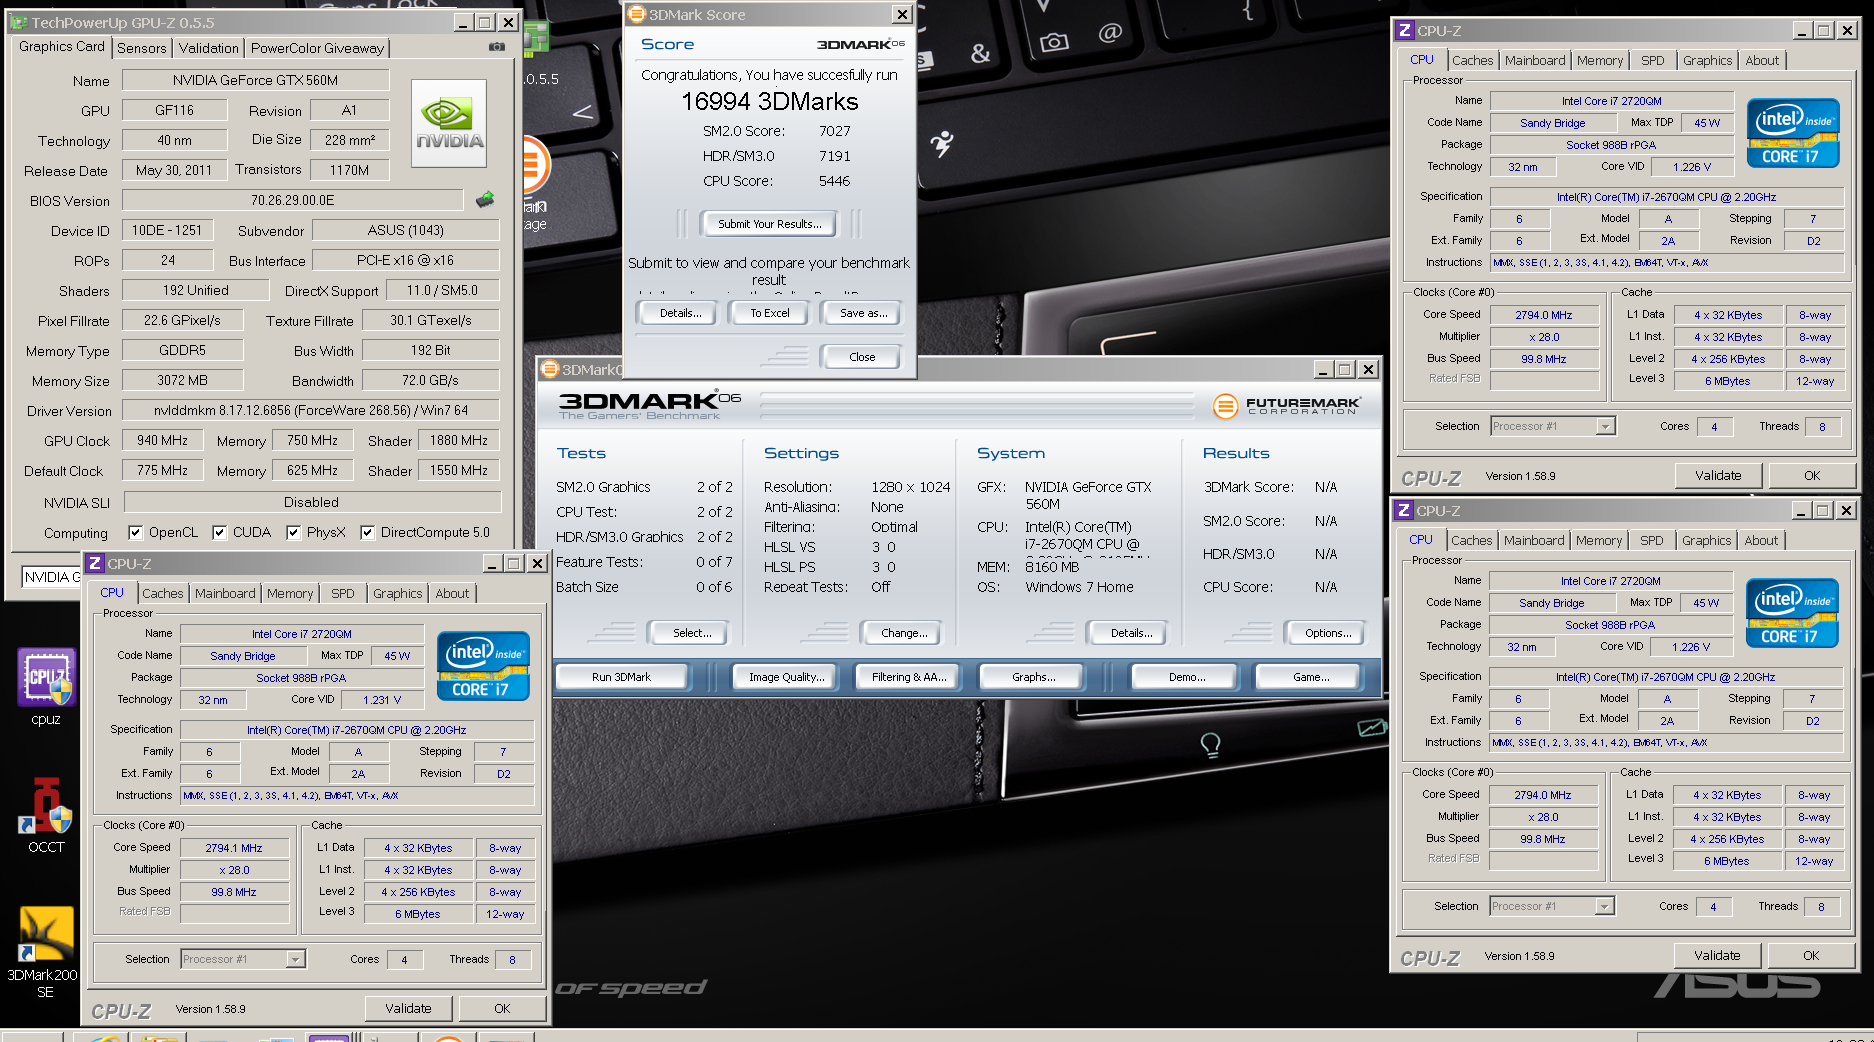Start the benchmark with Run 3DMark

point(621,677)
